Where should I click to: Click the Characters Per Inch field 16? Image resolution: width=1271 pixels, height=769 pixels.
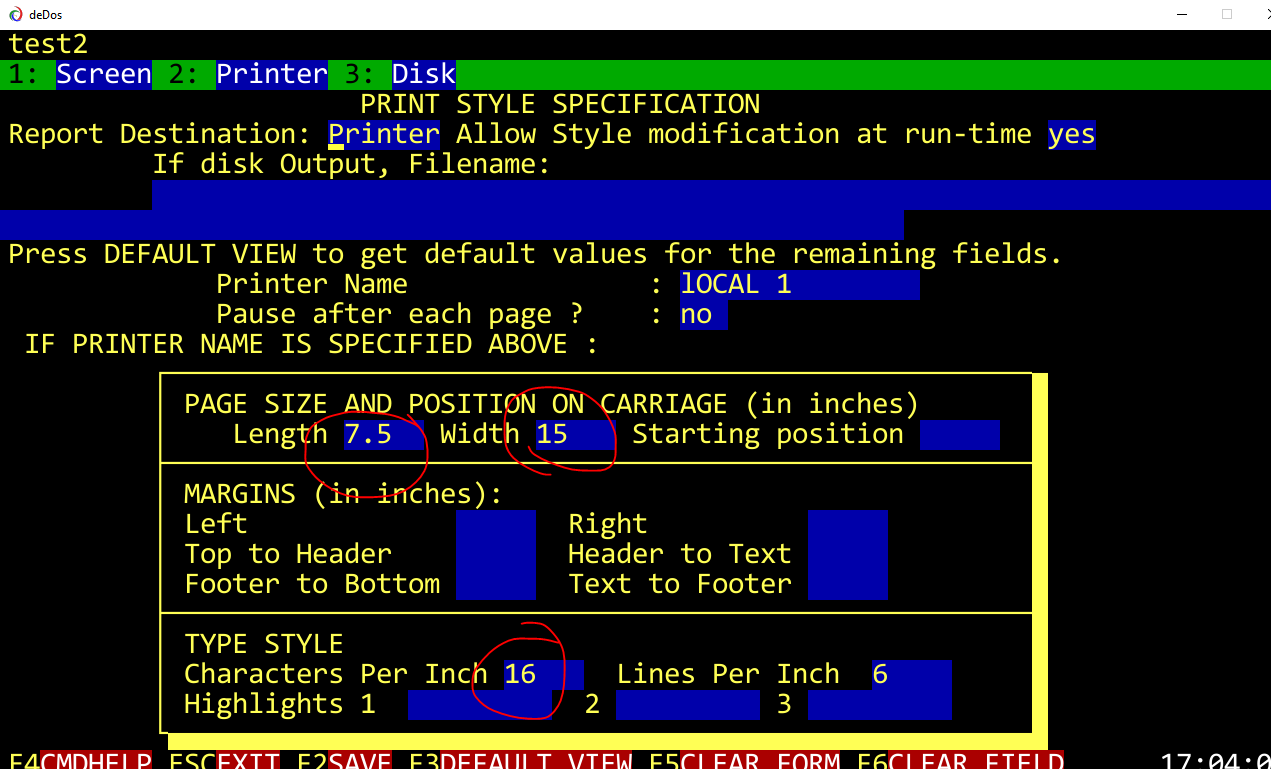click(x=544, y=675)
